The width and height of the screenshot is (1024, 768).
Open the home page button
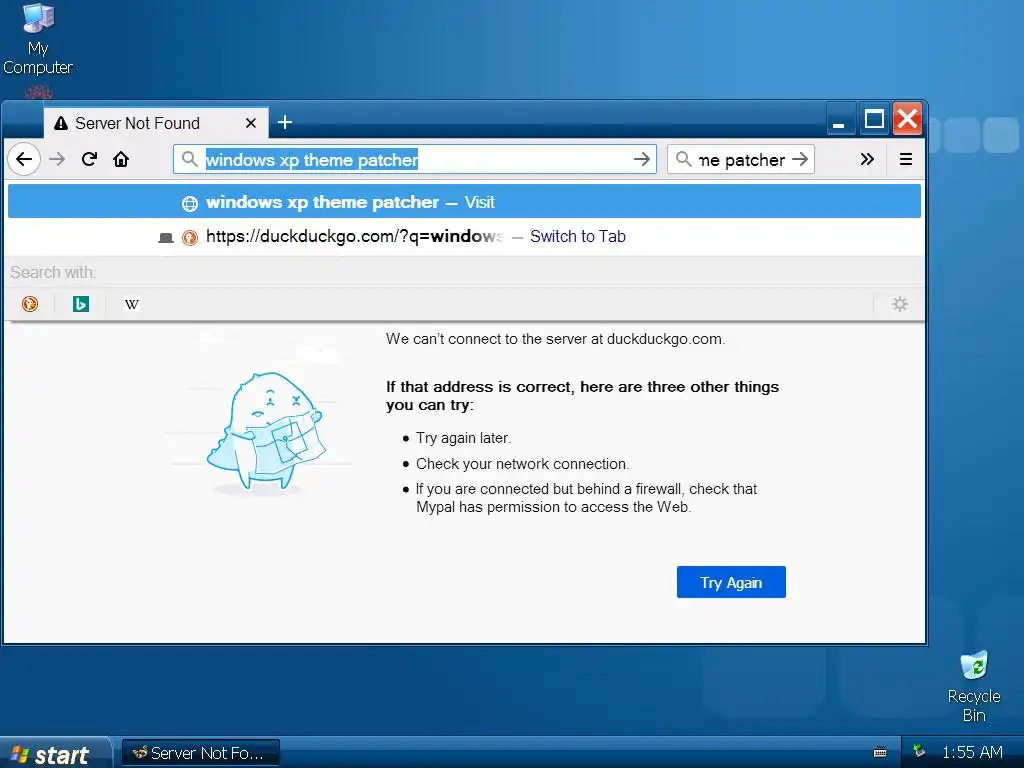(121, 159)
